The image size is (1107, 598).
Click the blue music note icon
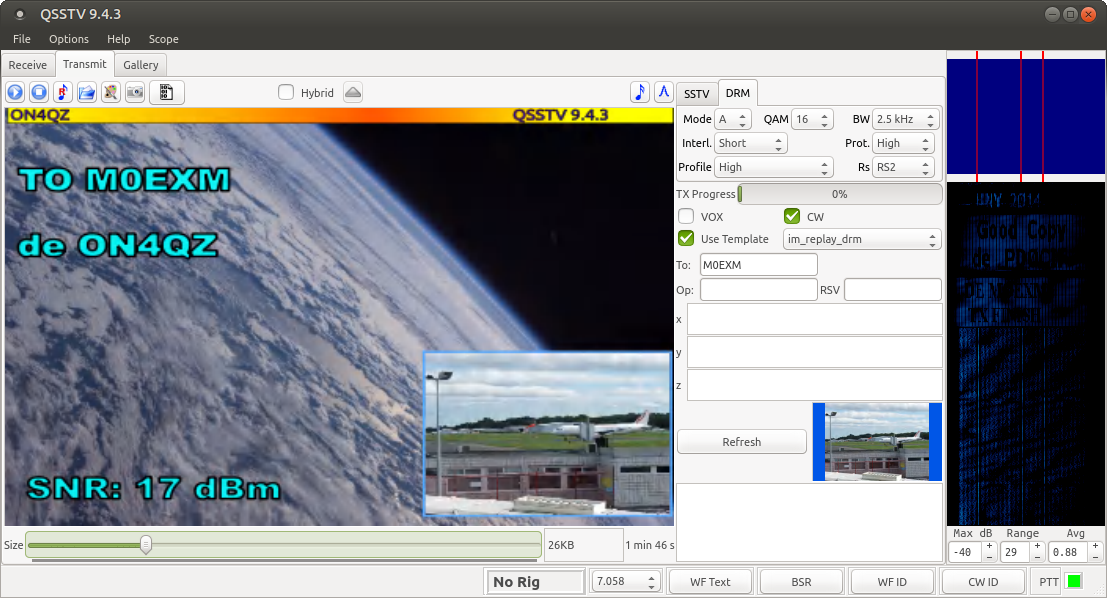(x=640, y=92)
